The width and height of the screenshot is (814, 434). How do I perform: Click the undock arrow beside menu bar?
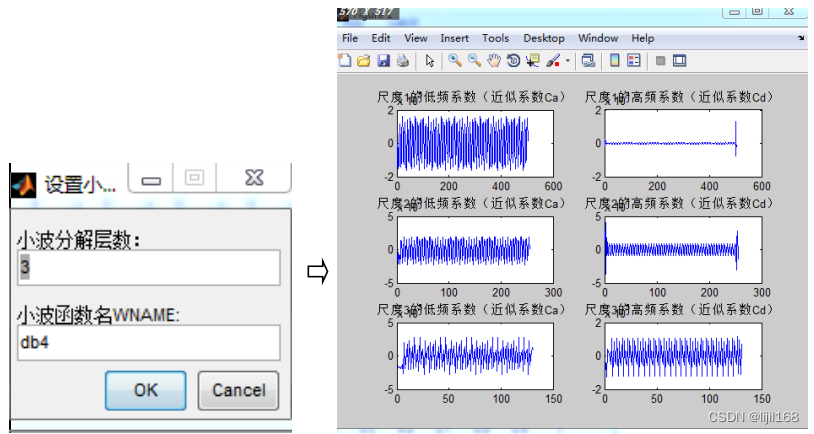point(801,38)
